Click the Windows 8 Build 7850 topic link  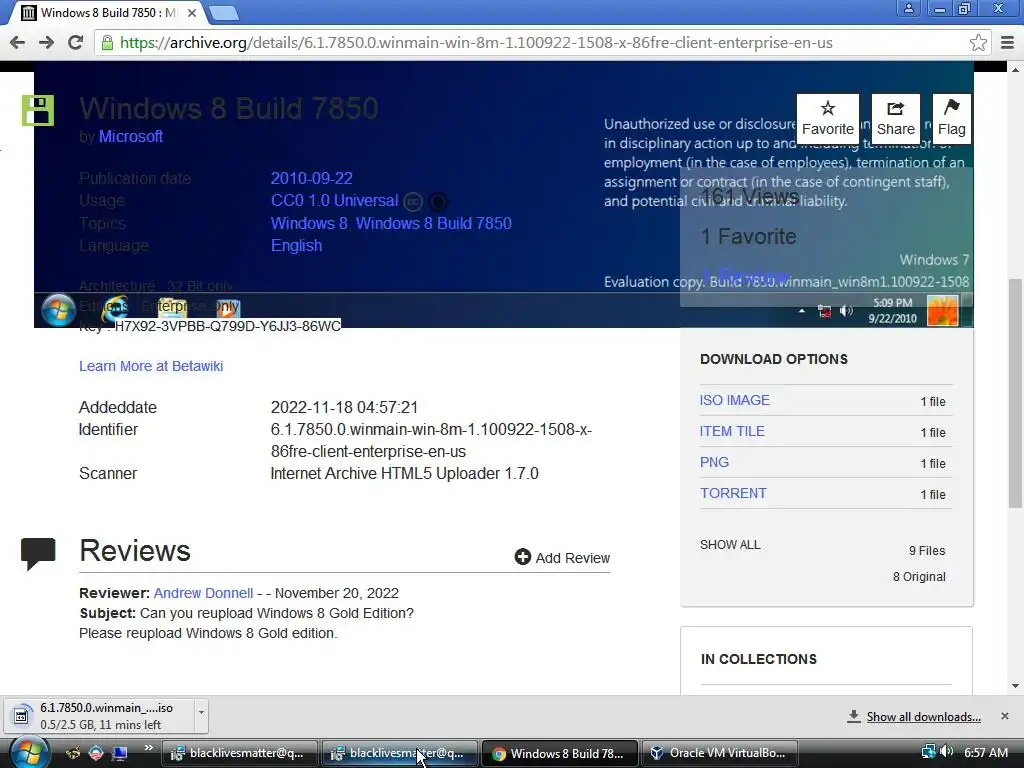pyautogui.click(x=434, y=223)
